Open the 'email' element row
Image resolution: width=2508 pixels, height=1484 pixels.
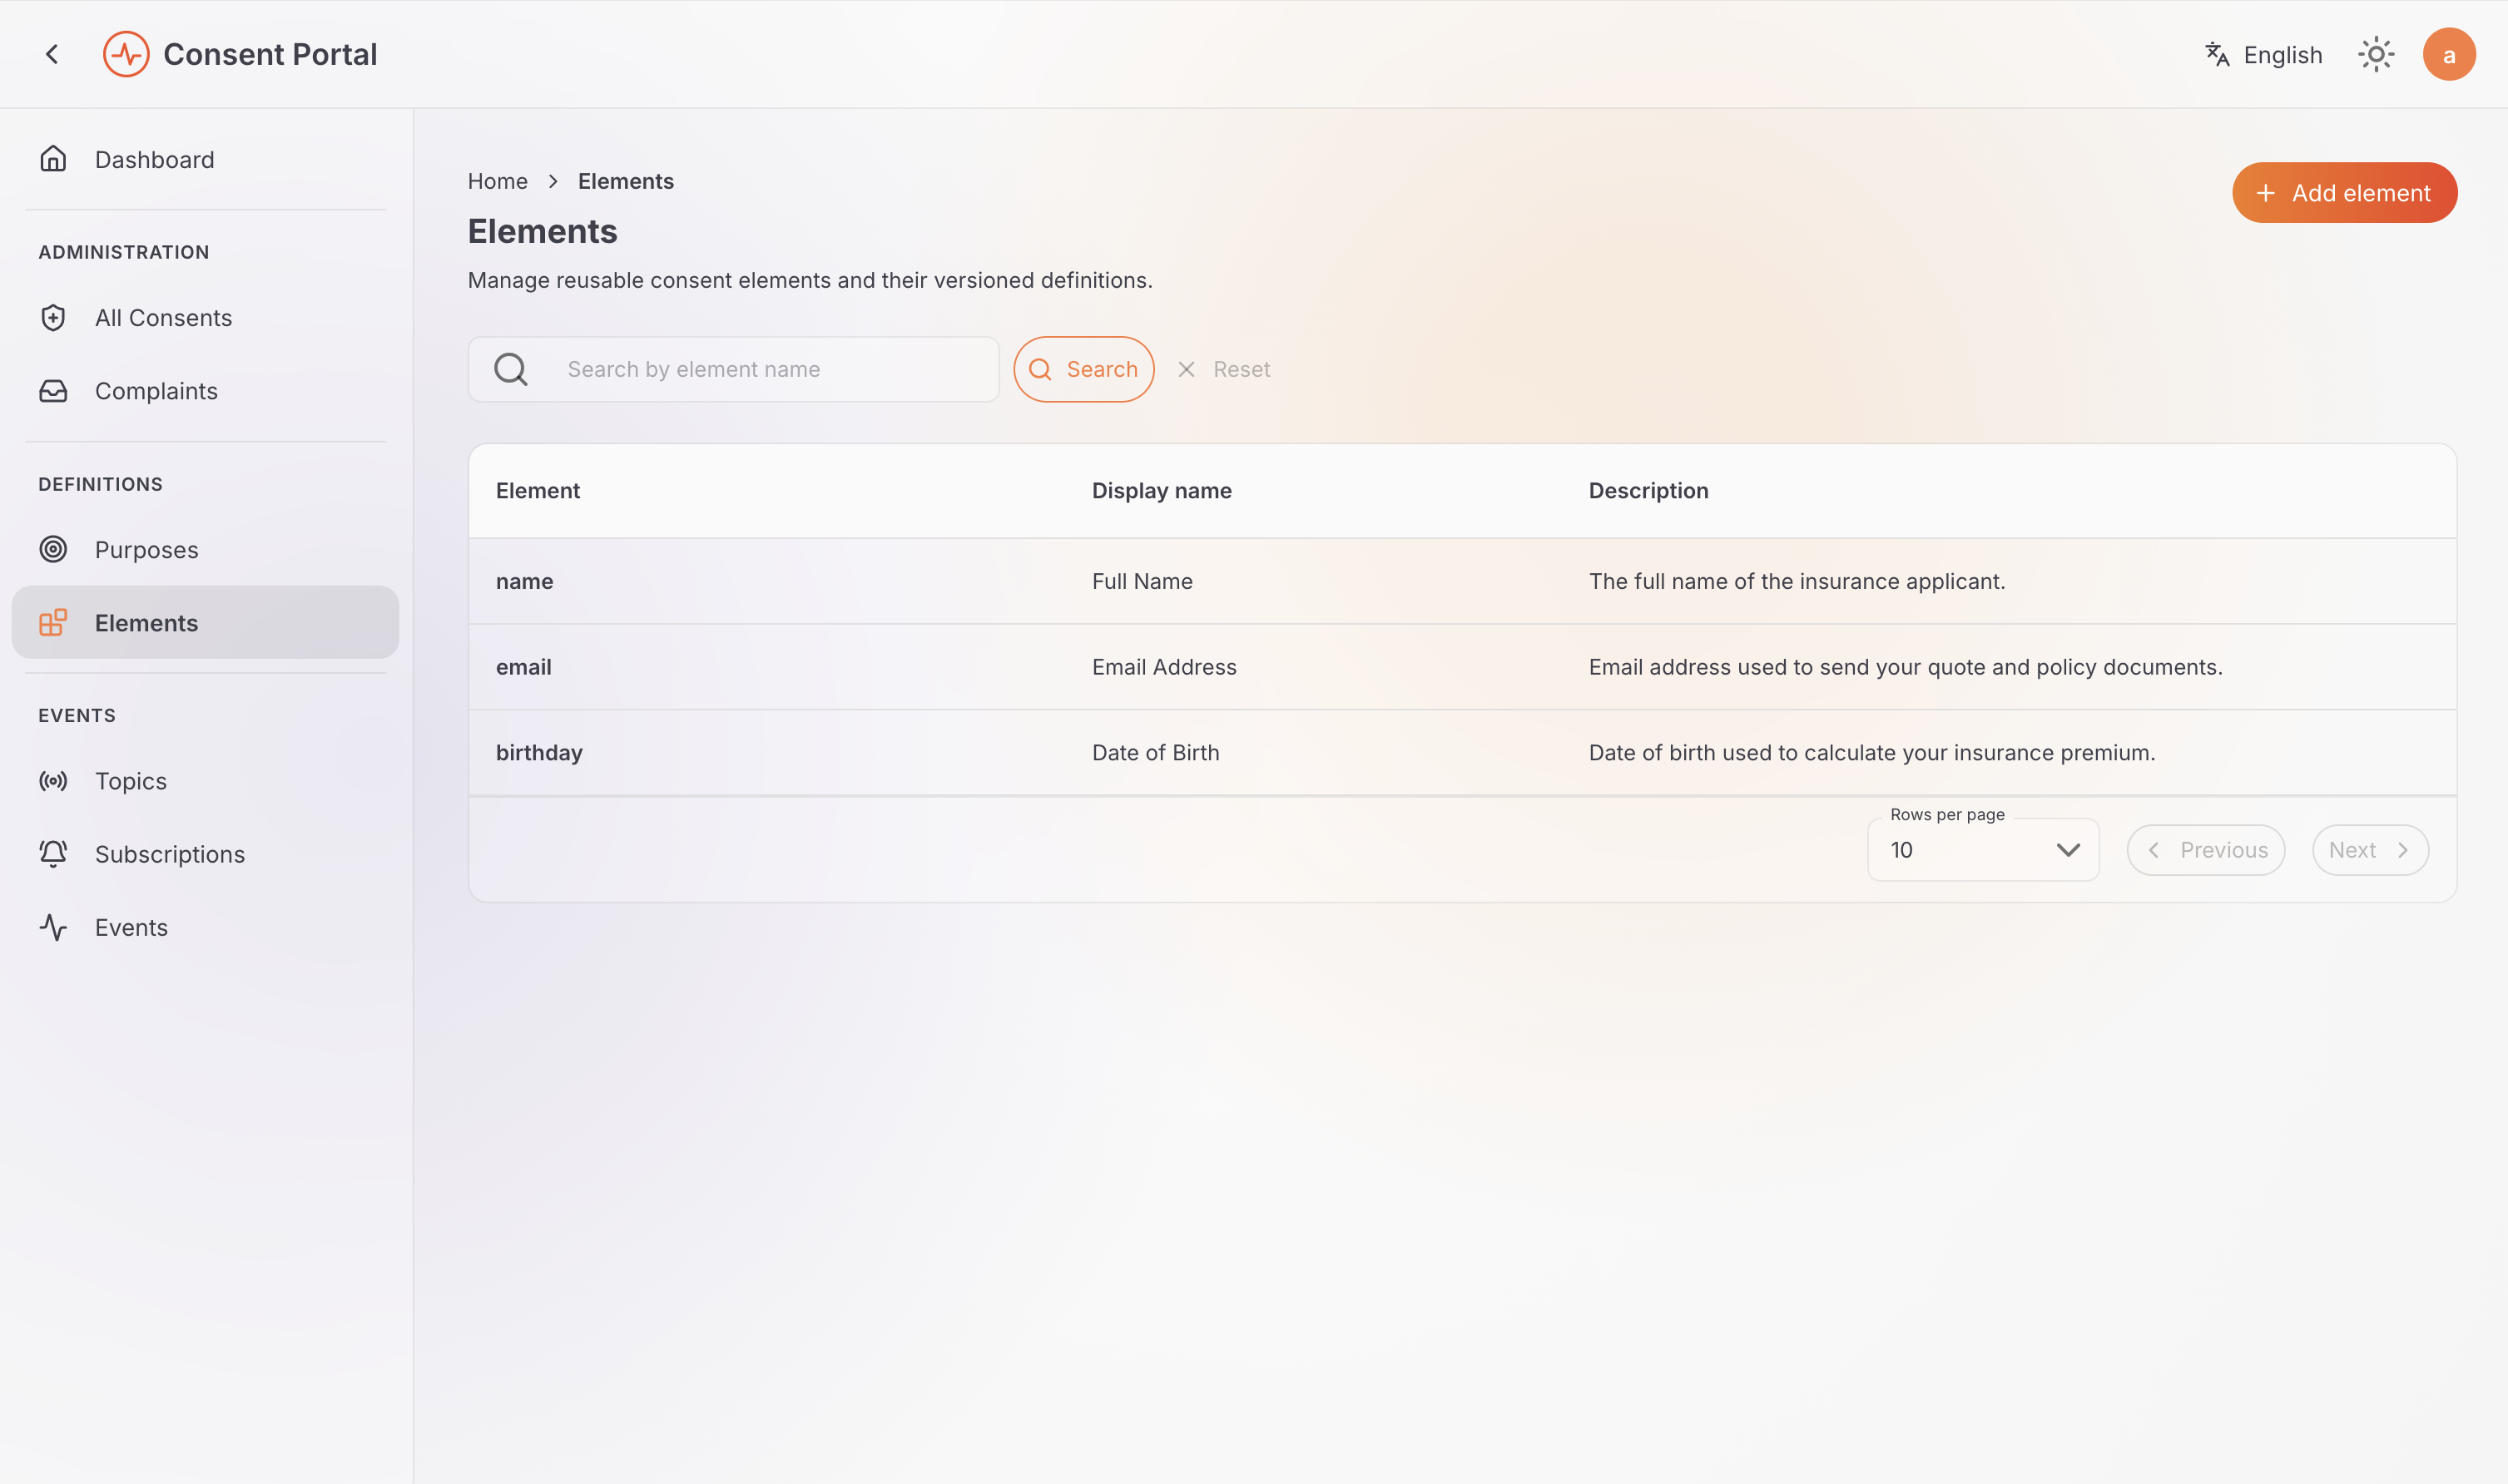pos(1462,667)
